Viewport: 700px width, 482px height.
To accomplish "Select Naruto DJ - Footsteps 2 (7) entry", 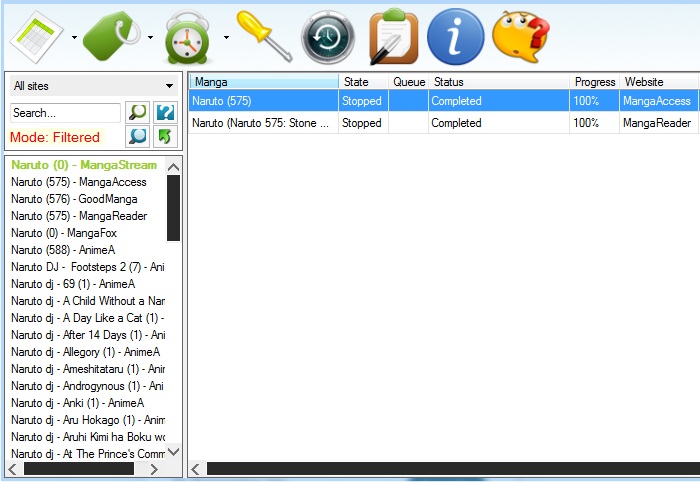I will coord(88,267).
